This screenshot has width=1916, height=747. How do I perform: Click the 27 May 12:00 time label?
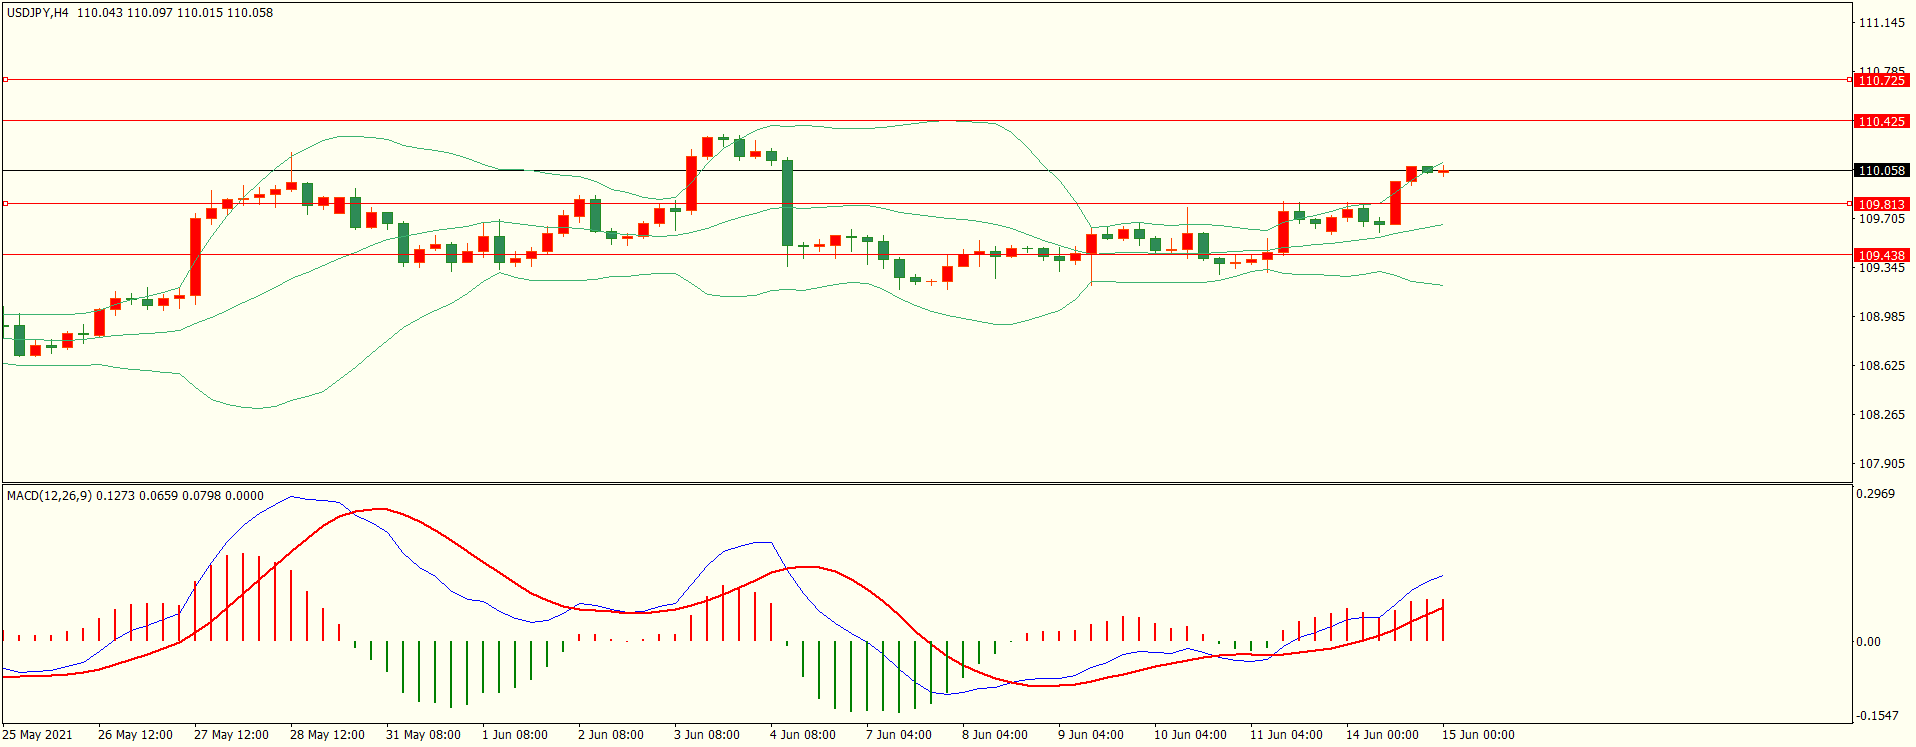231,735
